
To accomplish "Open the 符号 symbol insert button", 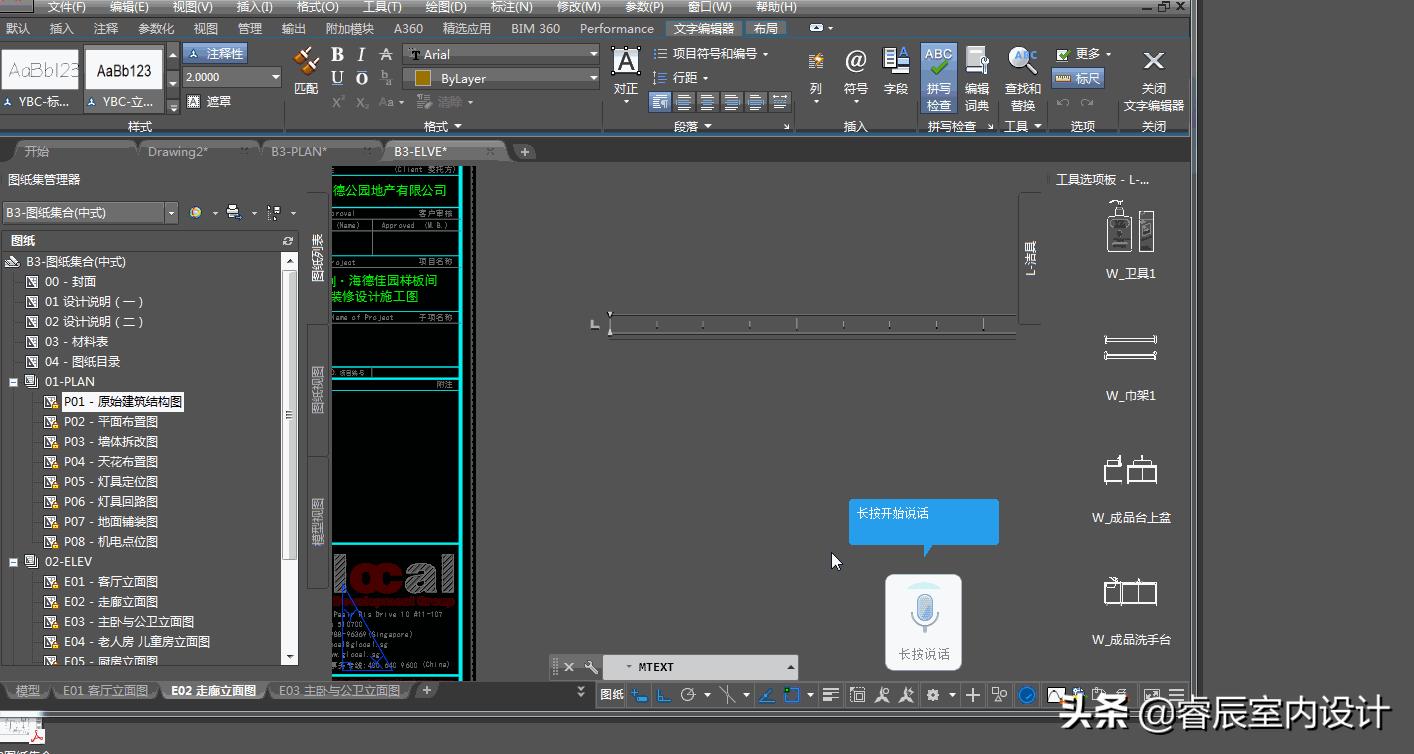I will (855, 63).
